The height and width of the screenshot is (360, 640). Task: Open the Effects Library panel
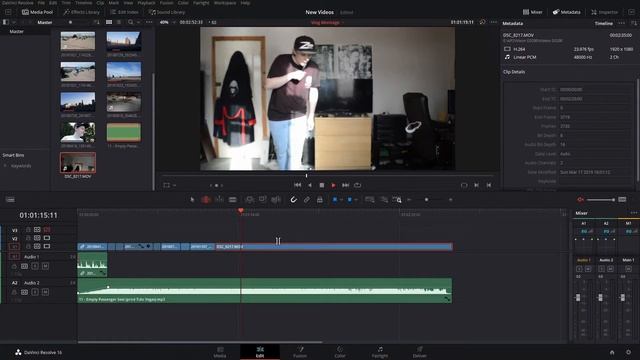click(81, 12)
